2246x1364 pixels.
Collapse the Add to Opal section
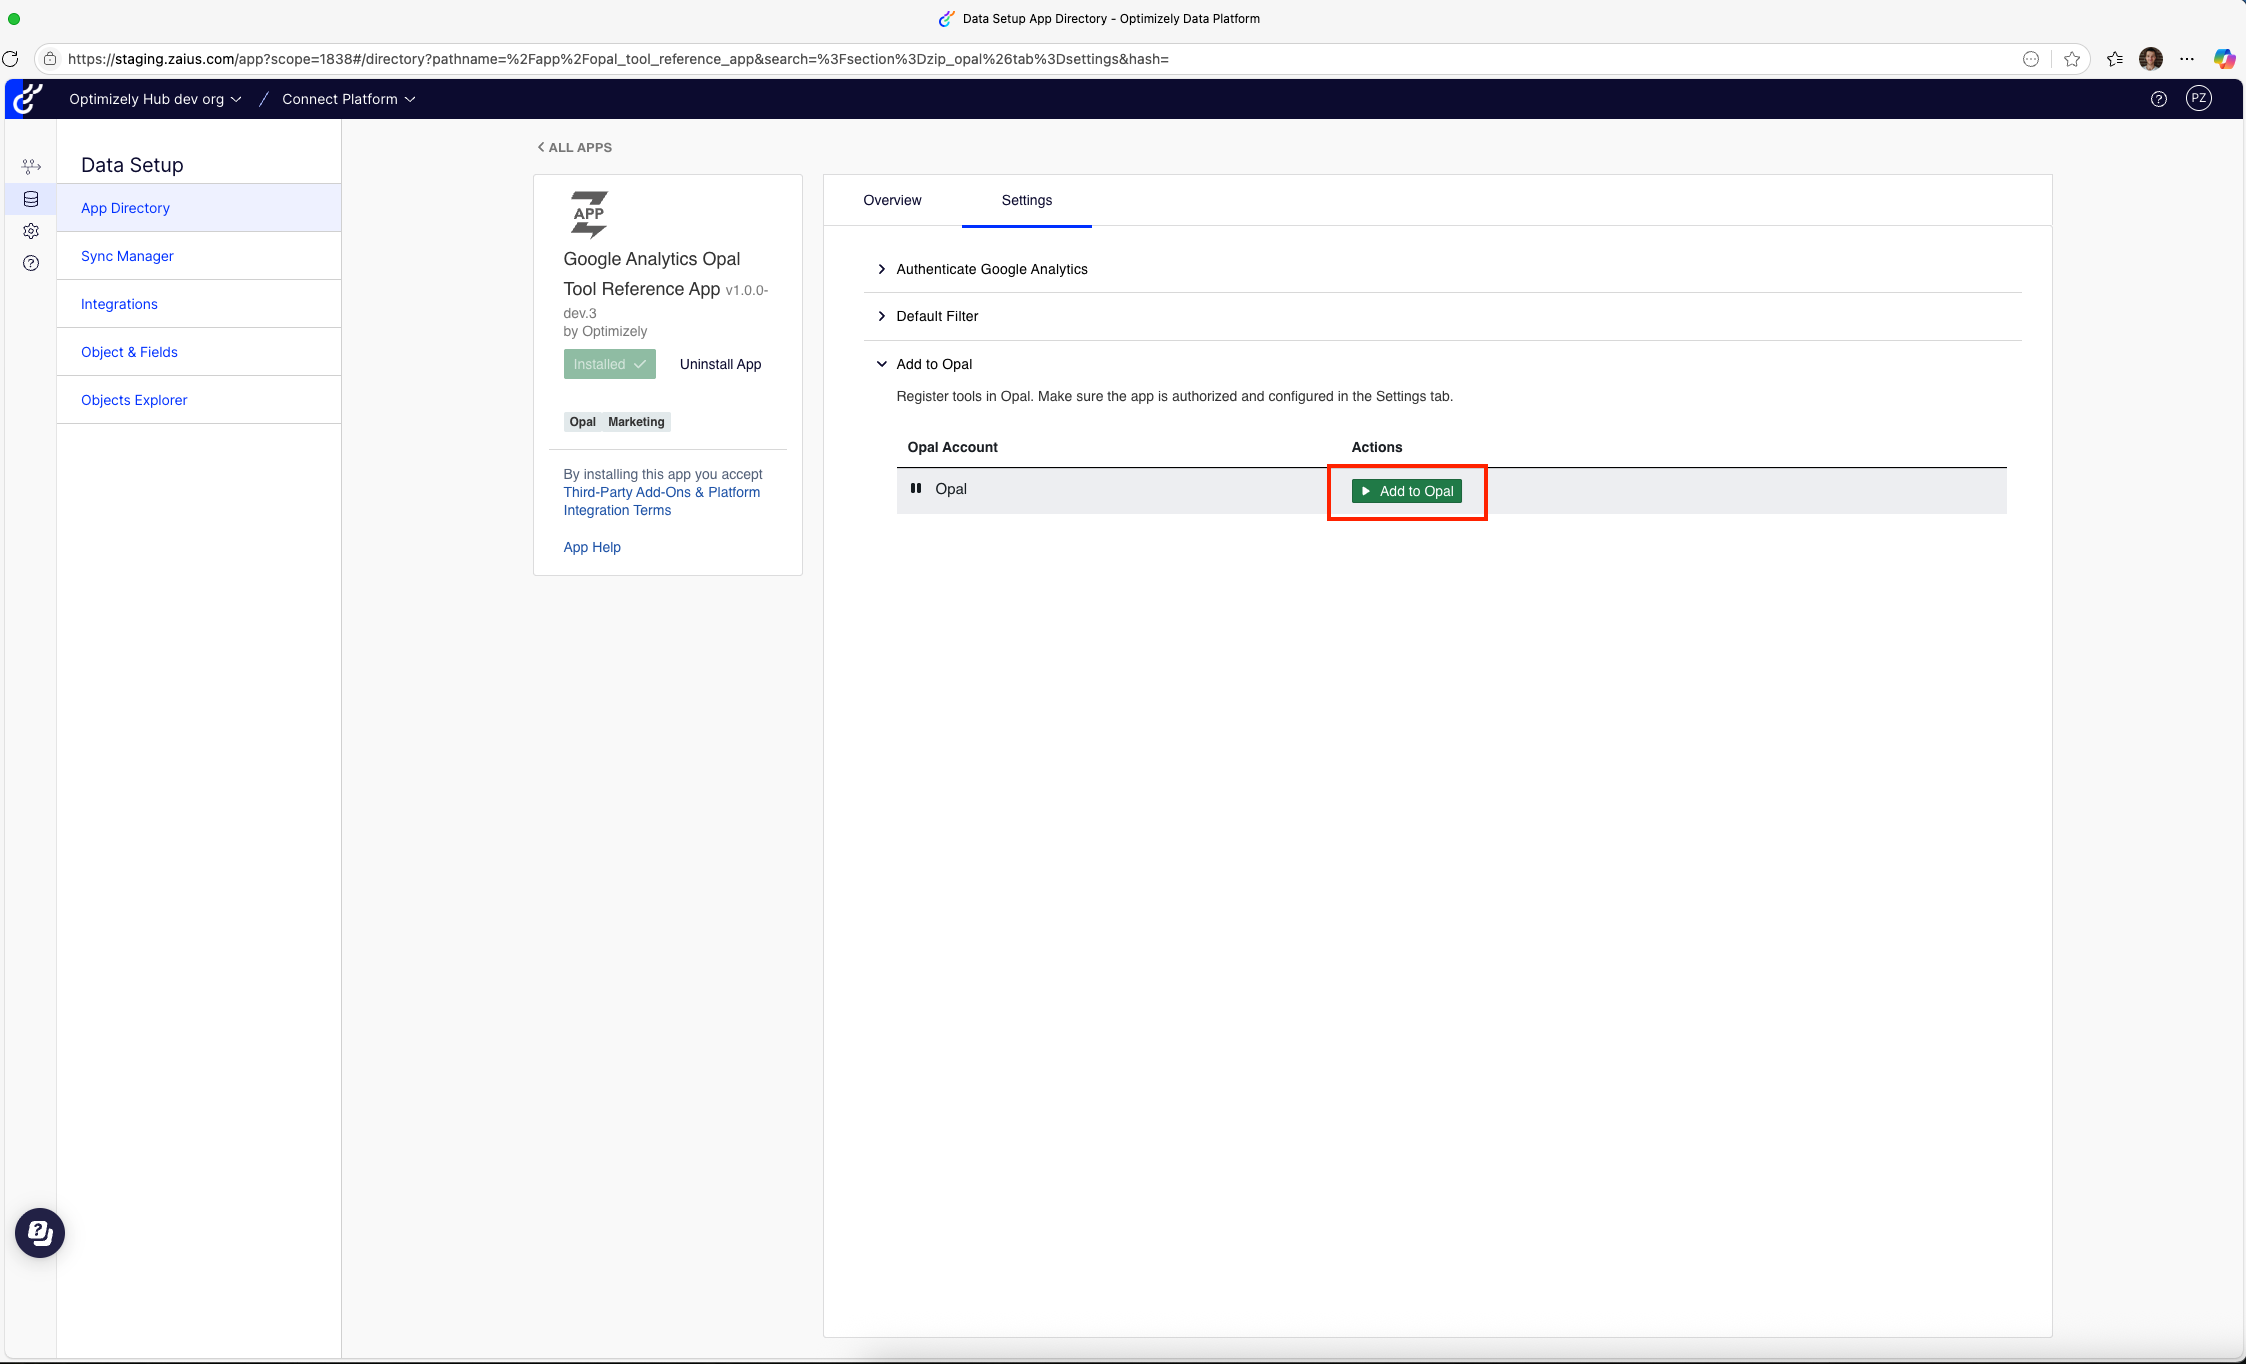click(x=933, y=364)
